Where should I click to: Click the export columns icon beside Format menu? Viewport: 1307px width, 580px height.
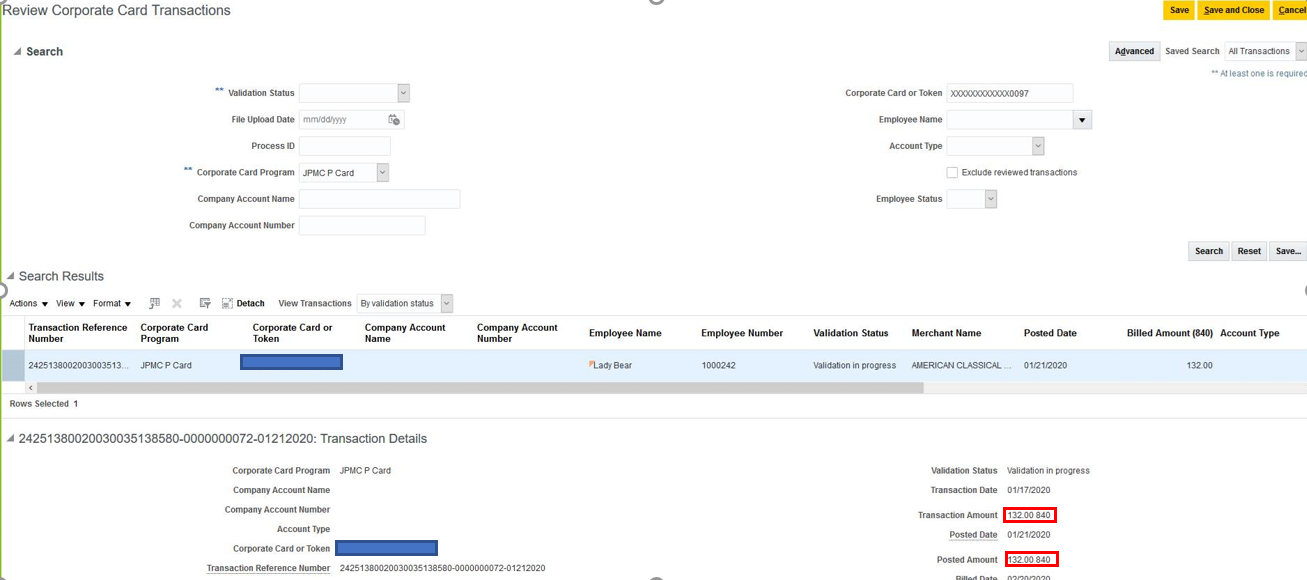(x=153, y=303)
